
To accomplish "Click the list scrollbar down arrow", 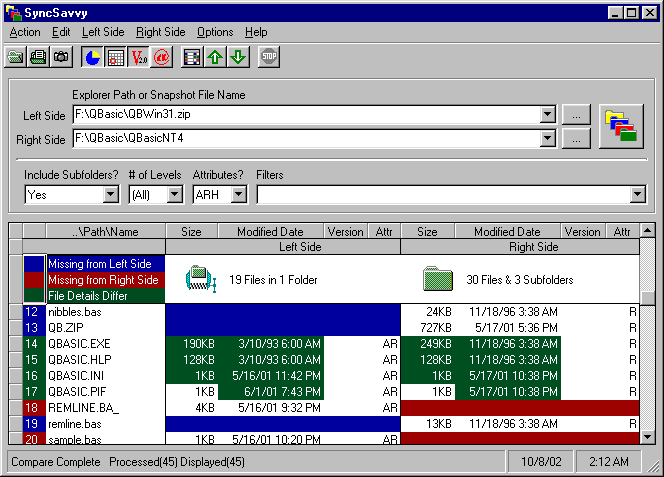I will (647, 436).
